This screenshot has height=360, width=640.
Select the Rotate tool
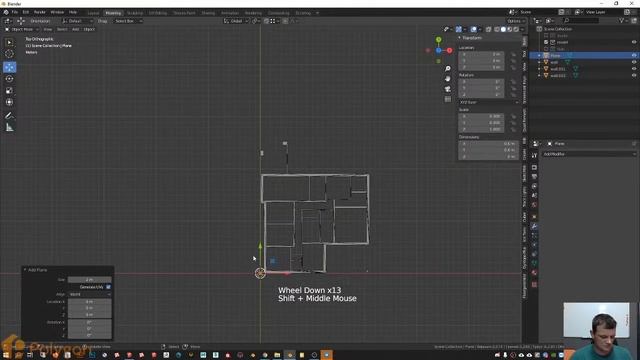pyautogui.click(x=9, y=79)
